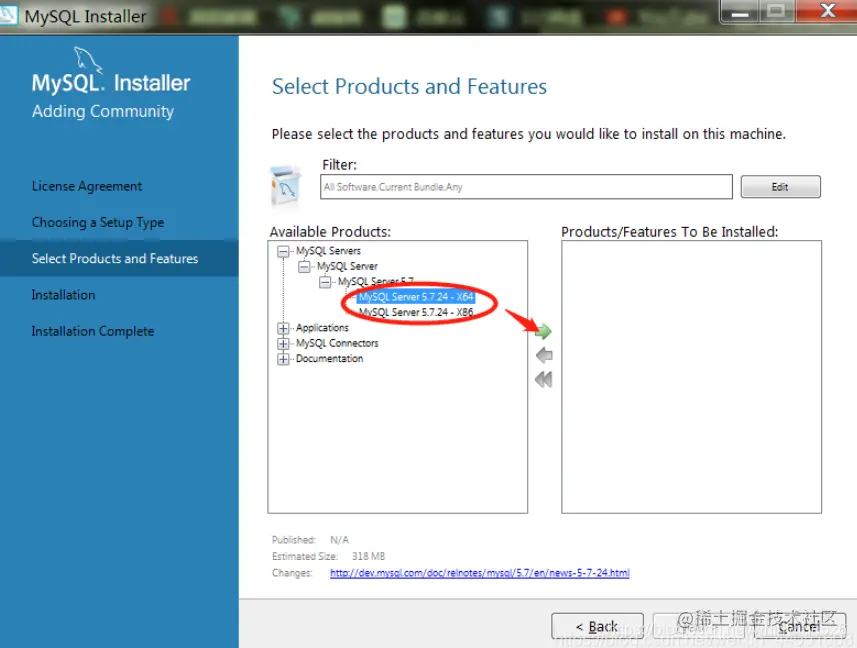Image resolution: width=857 pixels, height=648 pixels.
Task: Open the License Agreement step
Action: pyautogui.click(x=86, y=186)
